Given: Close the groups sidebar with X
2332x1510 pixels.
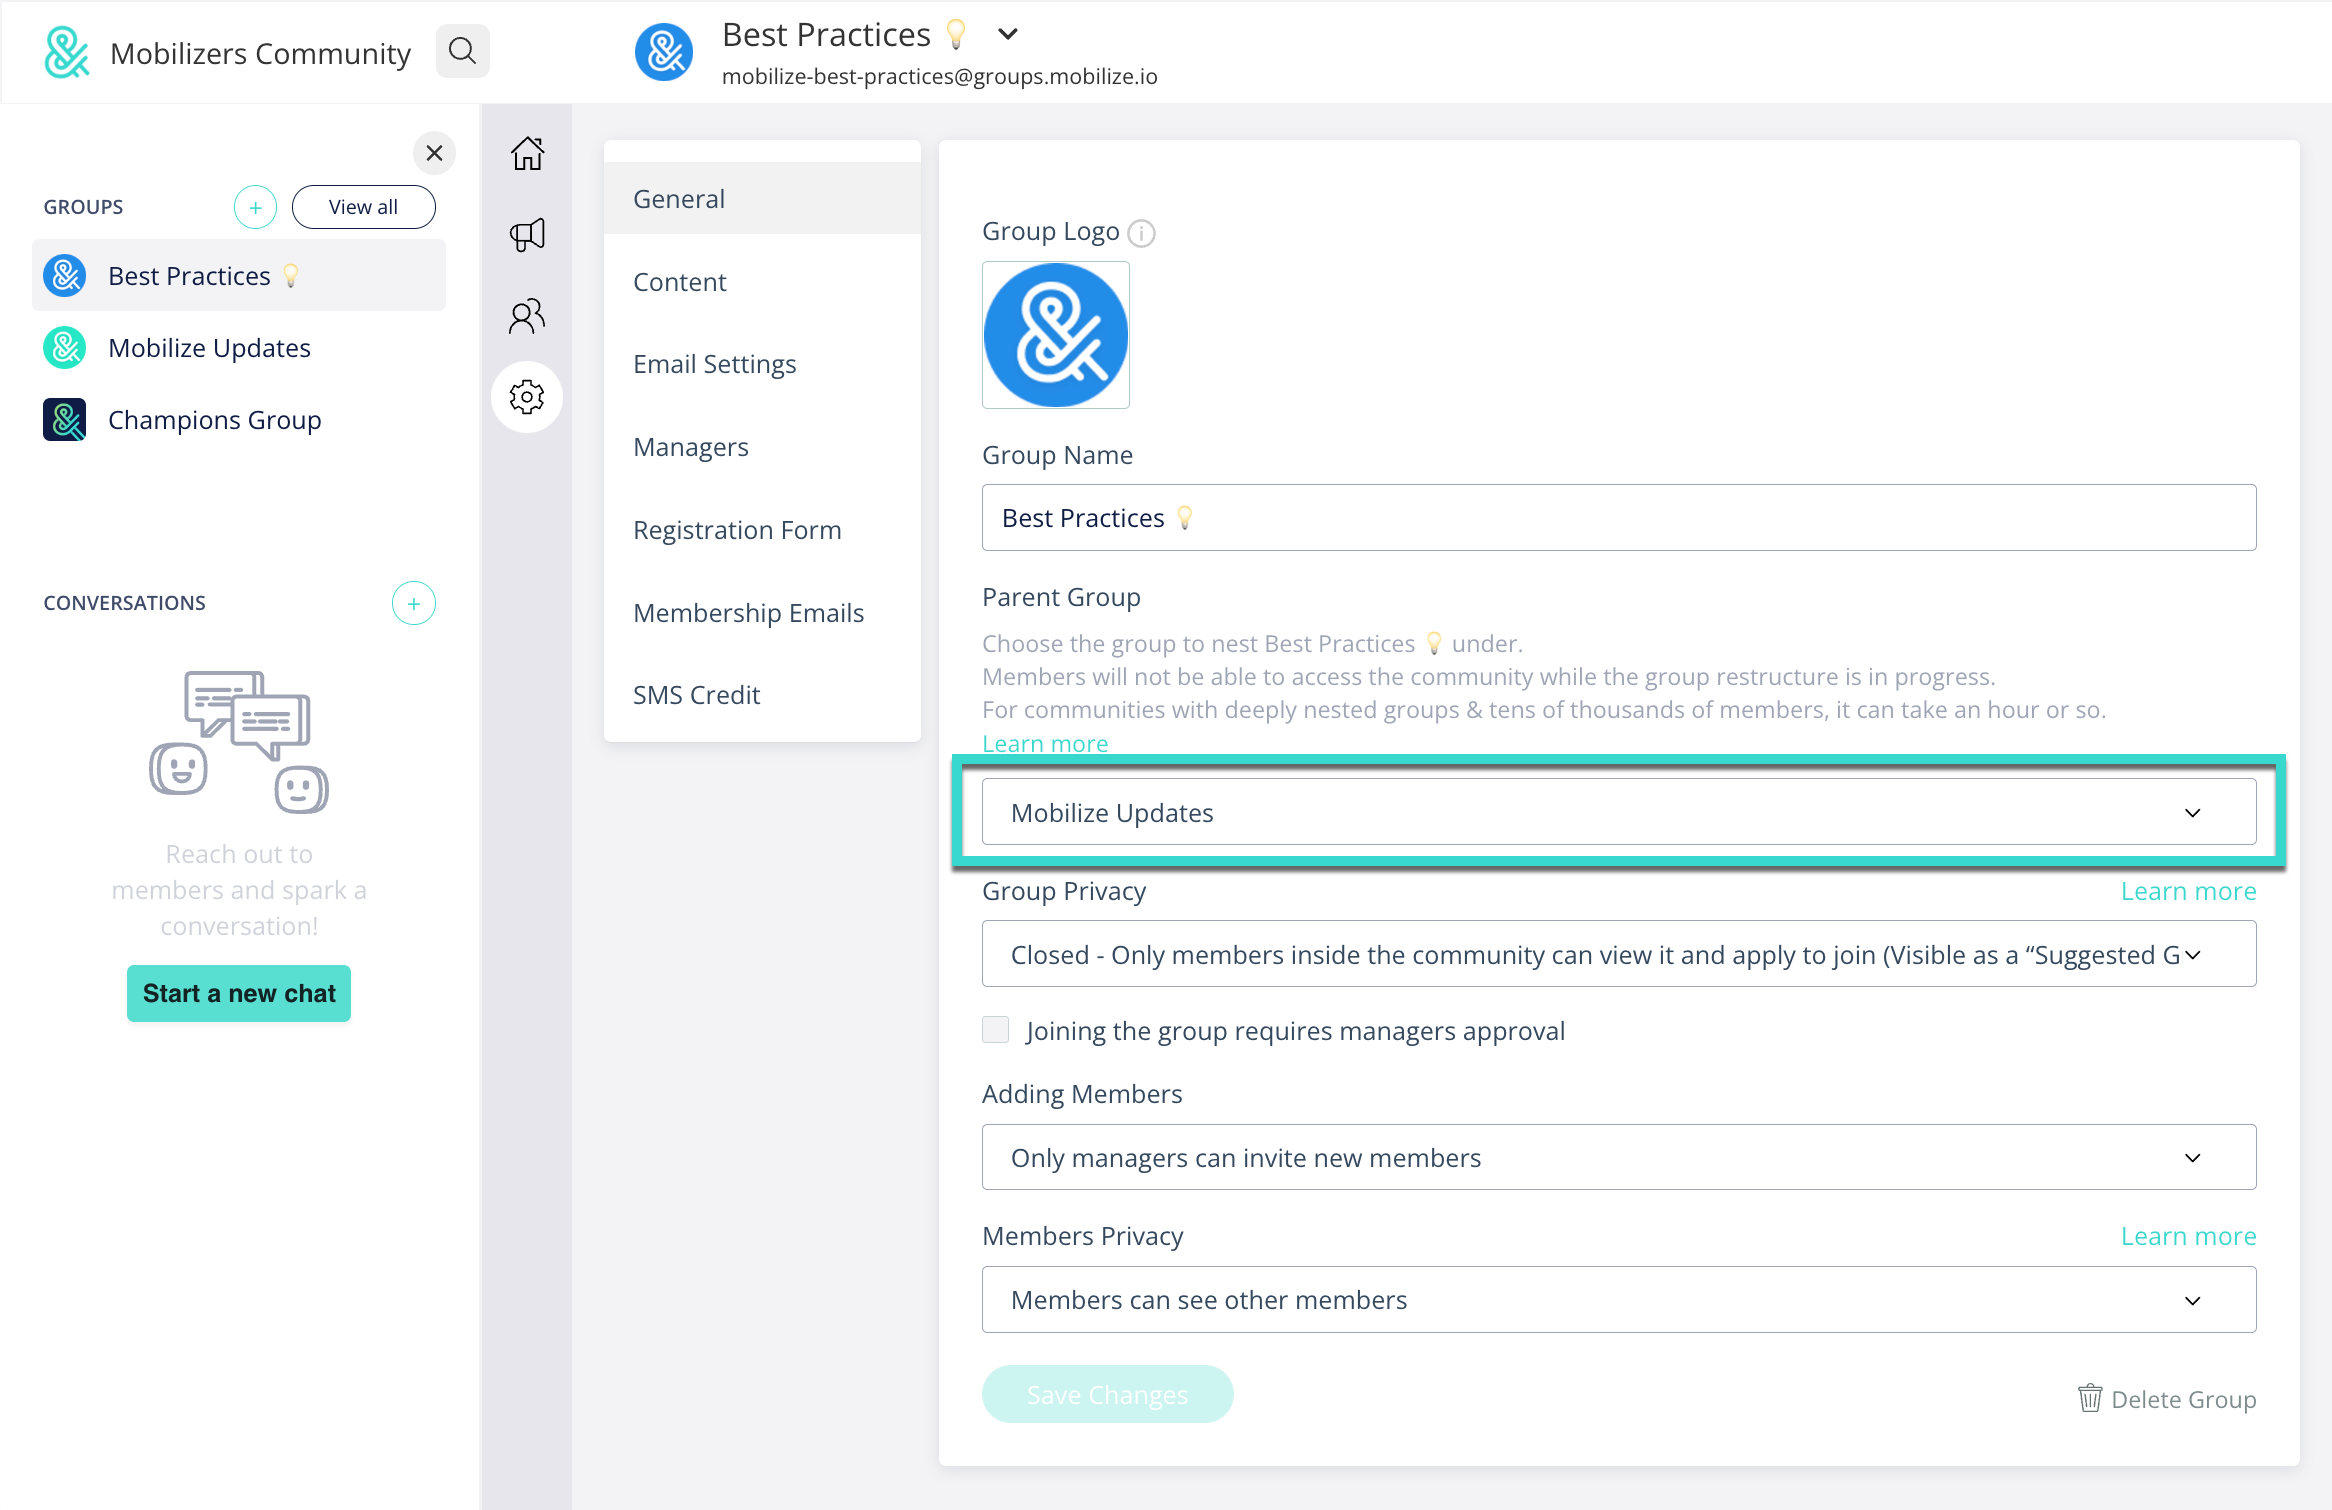Looking at the screenshot, I should [x=434, y=153].
